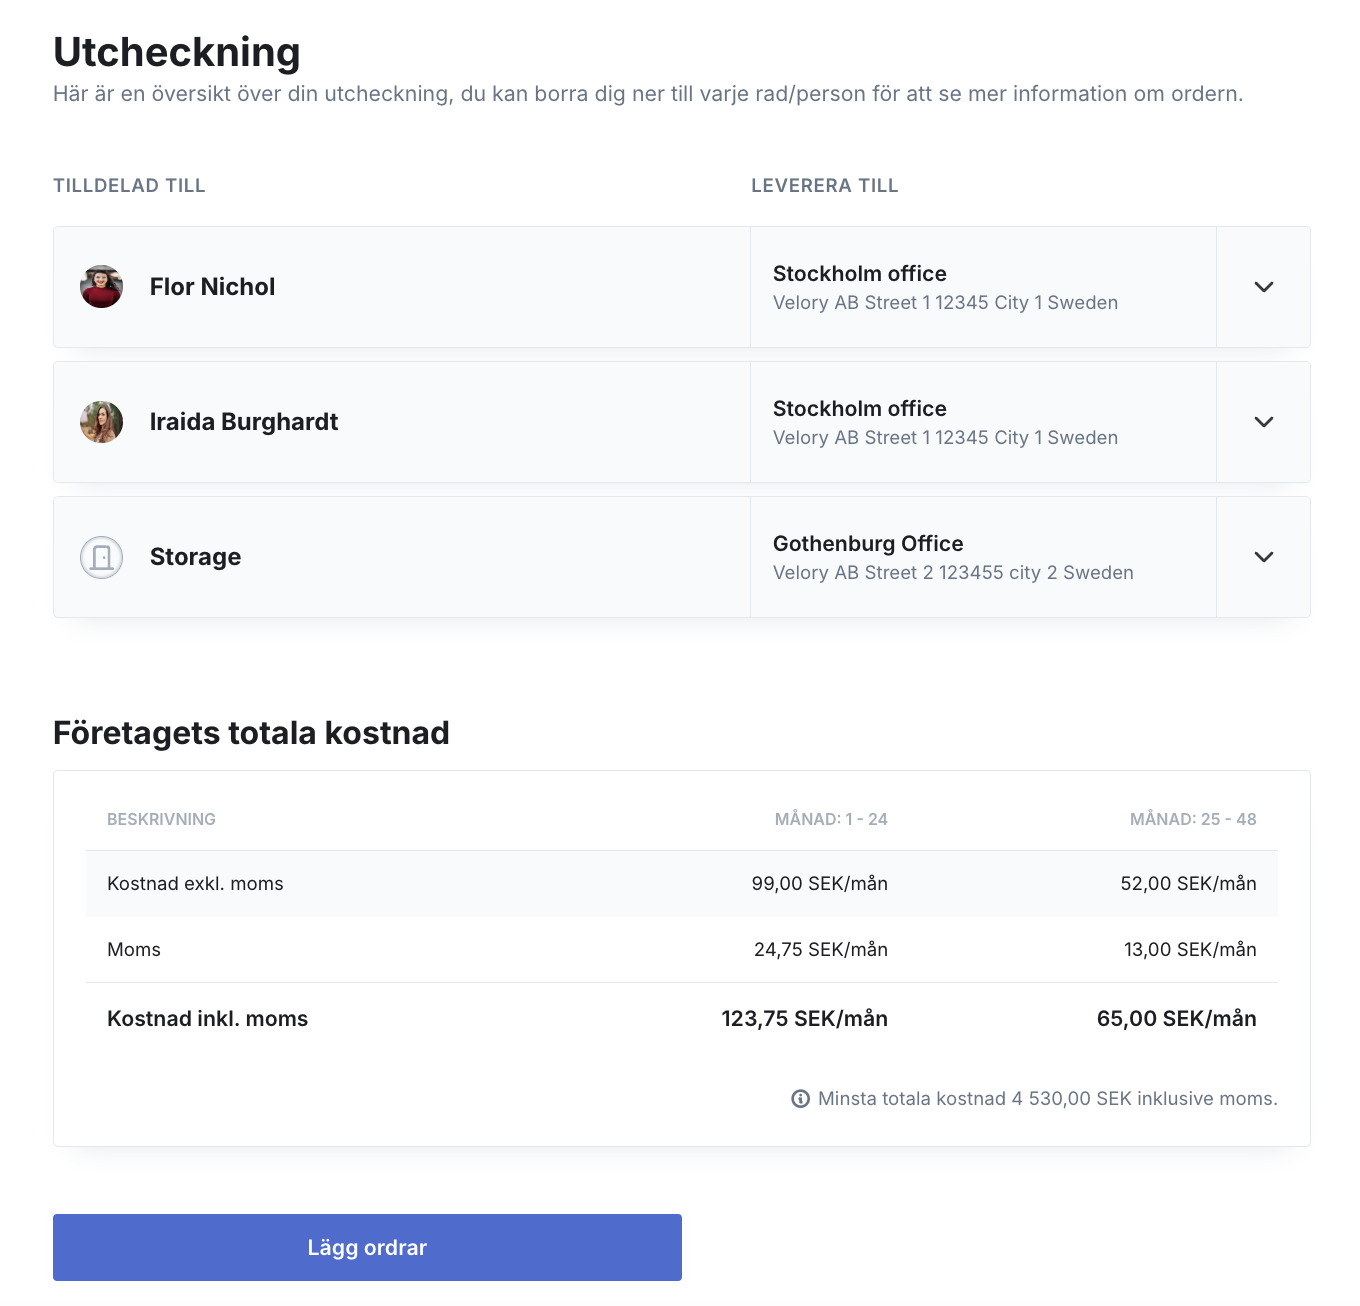Screen dimensions: 1360x1306
Task: Select the Iraida Burghardt name
Action: click(244, 422)
